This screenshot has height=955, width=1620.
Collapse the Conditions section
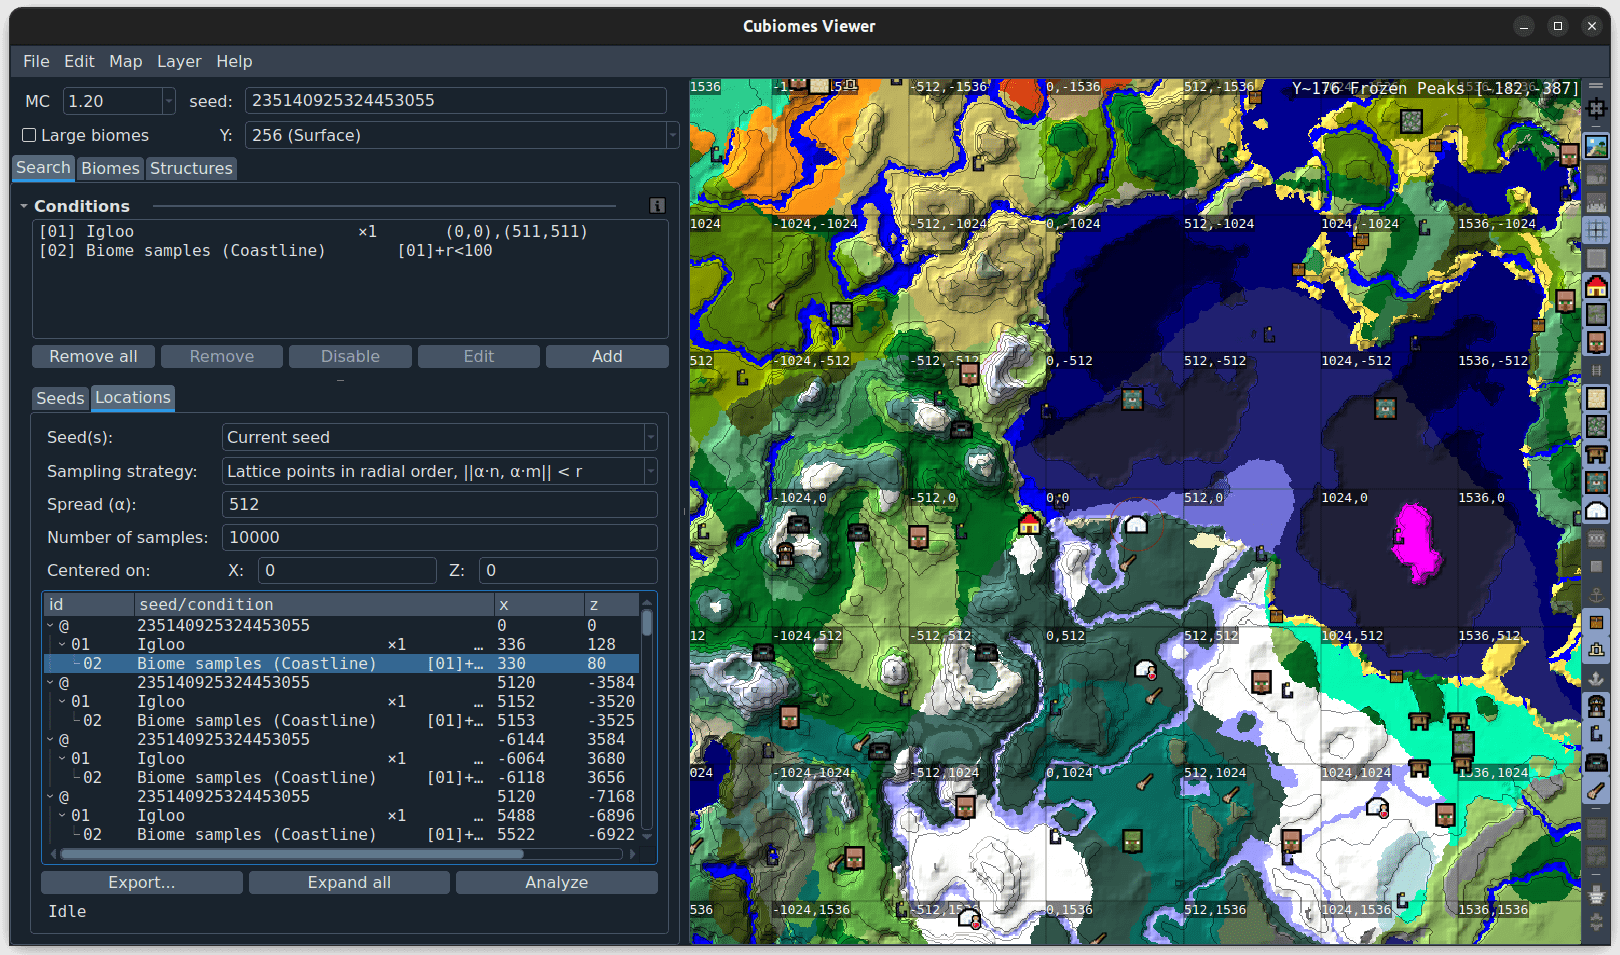[x=24, y=206]
